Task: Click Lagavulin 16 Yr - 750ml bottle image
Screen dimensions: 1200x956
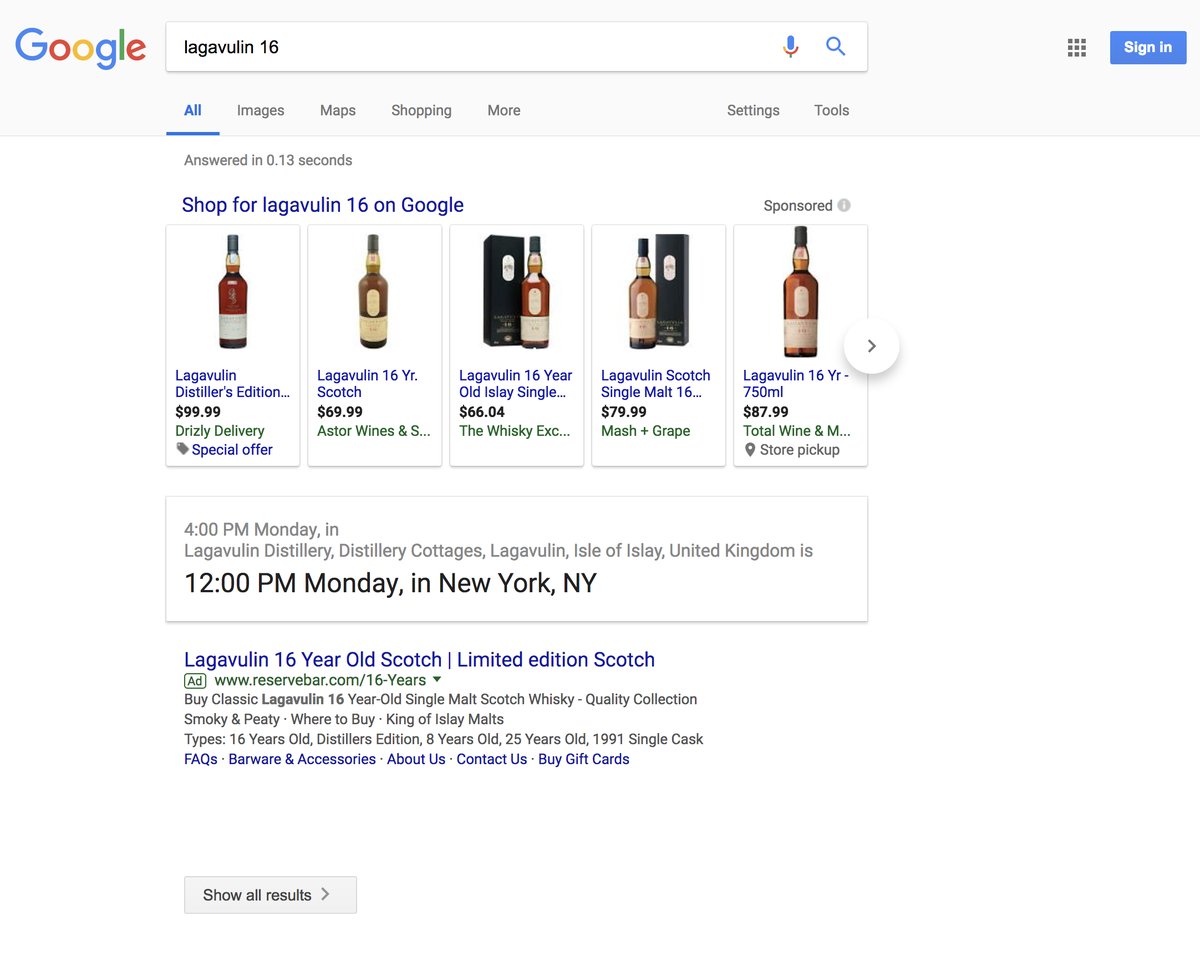Action: pyautogui.click(x=800, y=292)
